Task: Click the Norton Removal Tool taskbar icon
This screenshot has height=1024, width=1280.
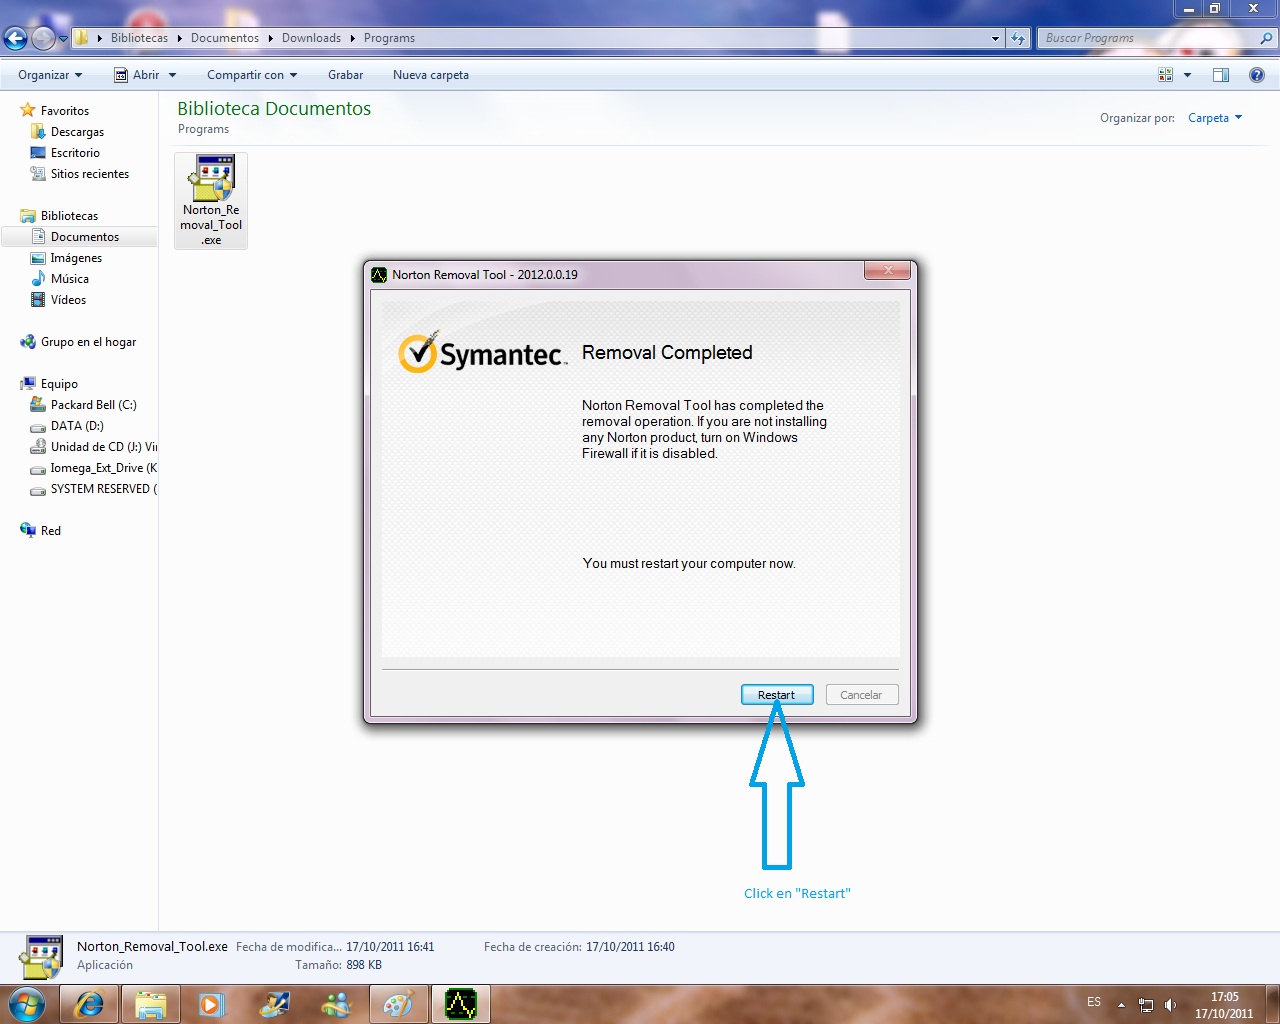Action: coord(461,1004)
